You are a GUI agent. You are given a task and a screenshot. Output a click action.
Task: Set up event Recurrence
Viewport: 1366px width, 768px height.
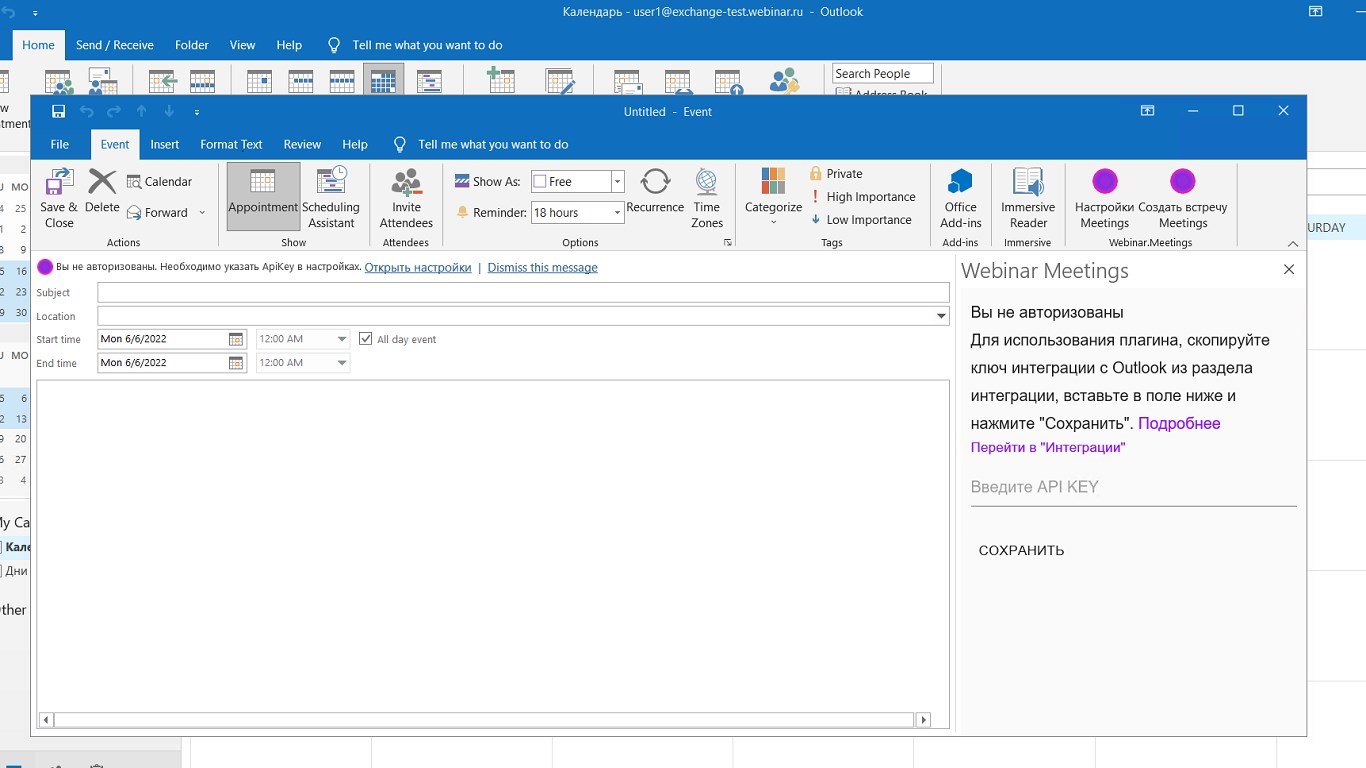click(x=655, y=190)
